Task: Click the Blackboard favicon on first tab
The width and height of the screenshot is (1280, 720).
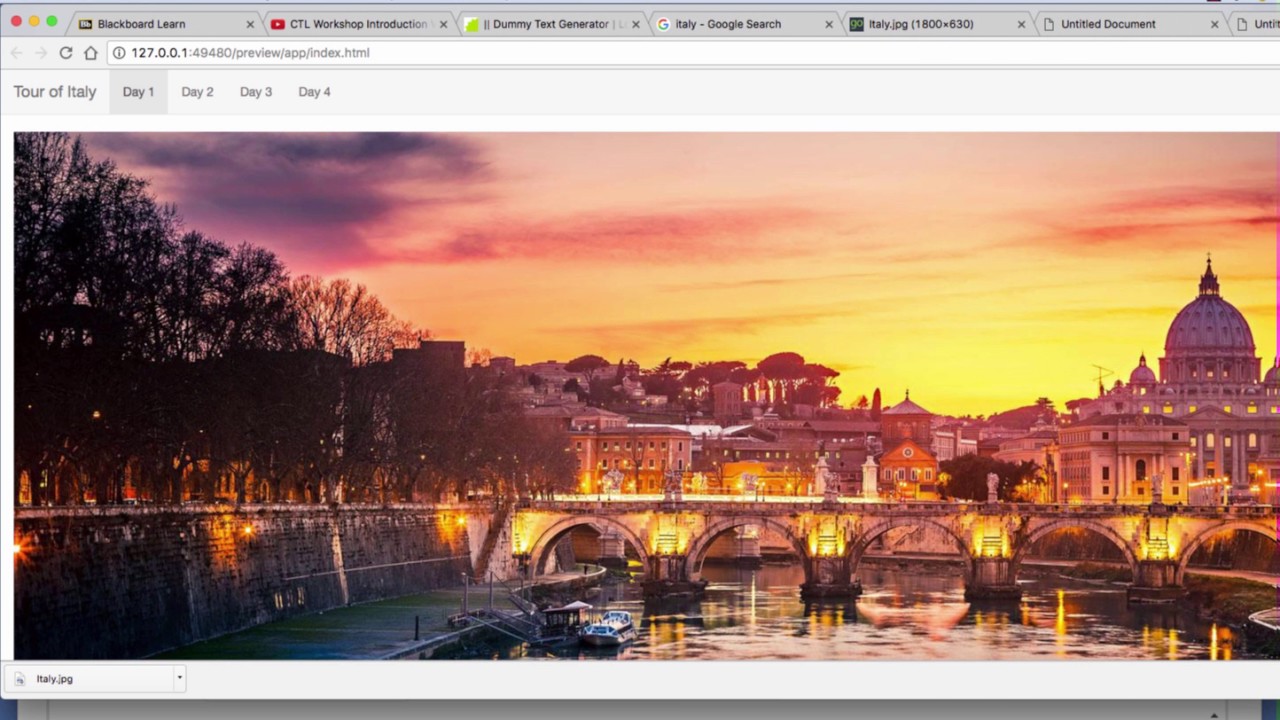Action: (86, 24)
